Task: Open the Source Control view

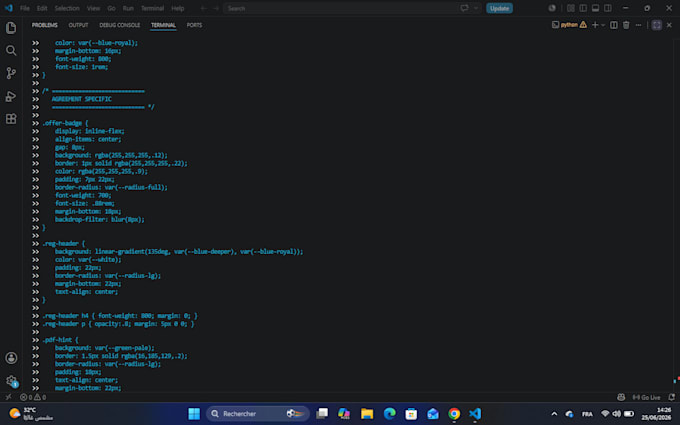Action: point(11,73)
